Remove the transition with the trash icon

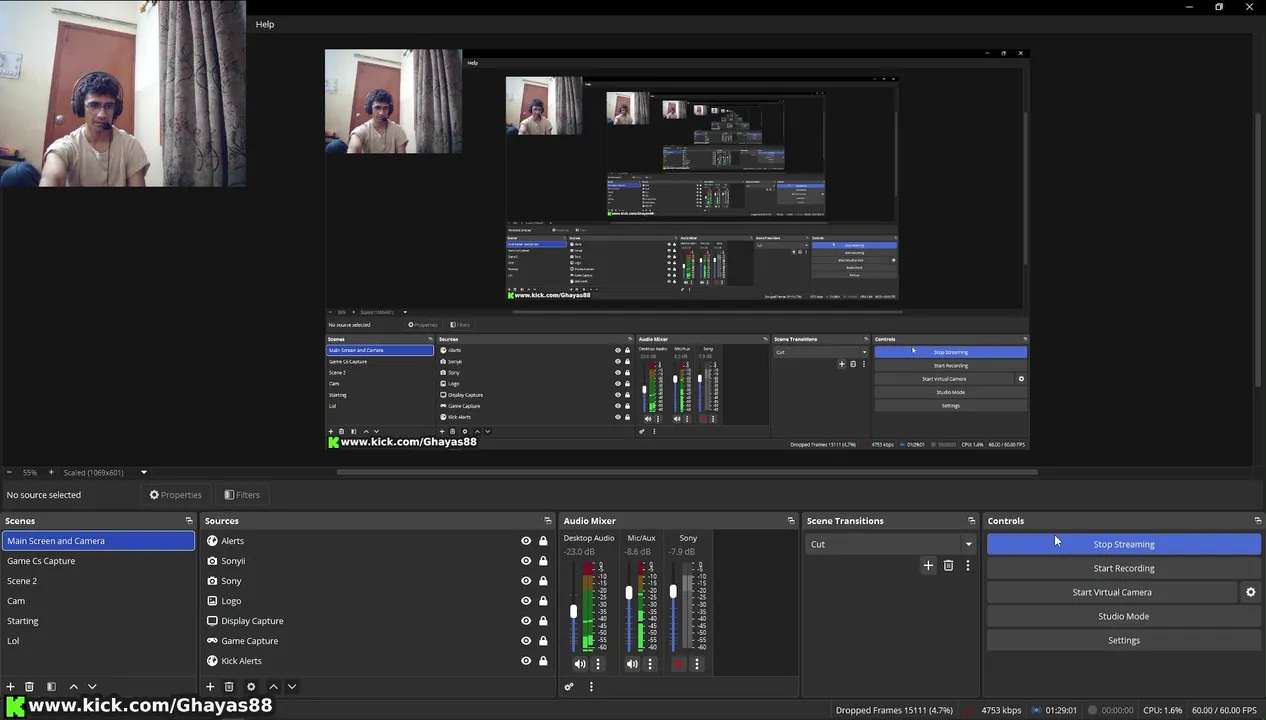(x=948, y=566)
